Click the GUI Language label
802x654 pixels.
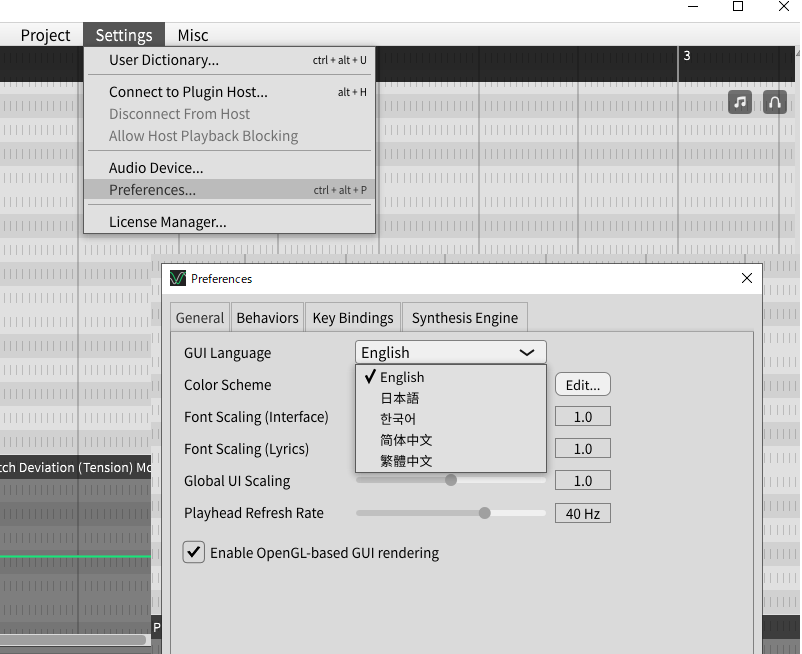click(x=228, y=353)
